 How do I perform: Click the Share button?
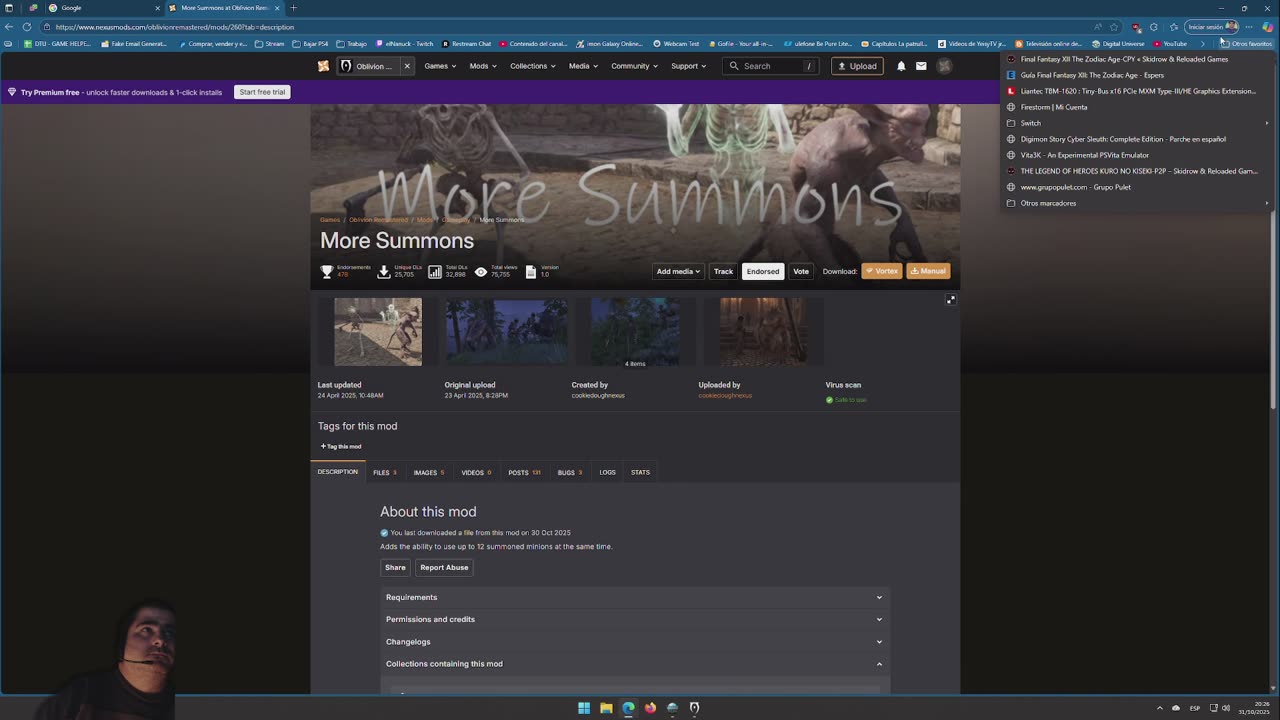[395, 567]
